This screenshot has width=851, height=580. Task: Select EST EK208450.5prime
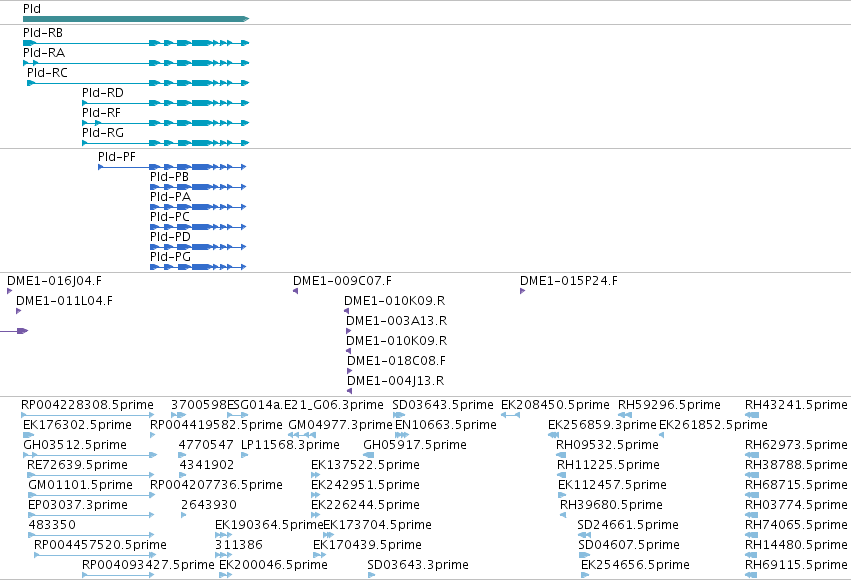(510, 415)
